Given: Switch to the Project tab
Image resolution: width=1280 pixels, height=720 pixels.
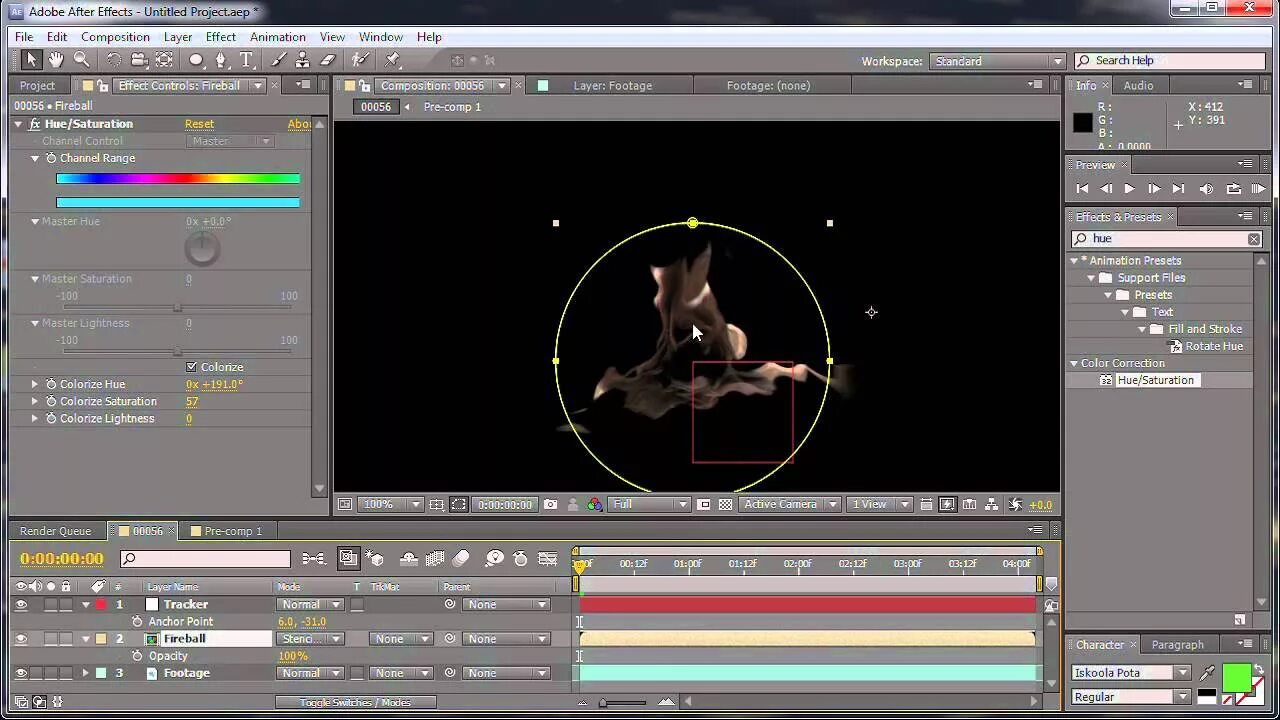Looking at the screenshot, I should [38, 86].
